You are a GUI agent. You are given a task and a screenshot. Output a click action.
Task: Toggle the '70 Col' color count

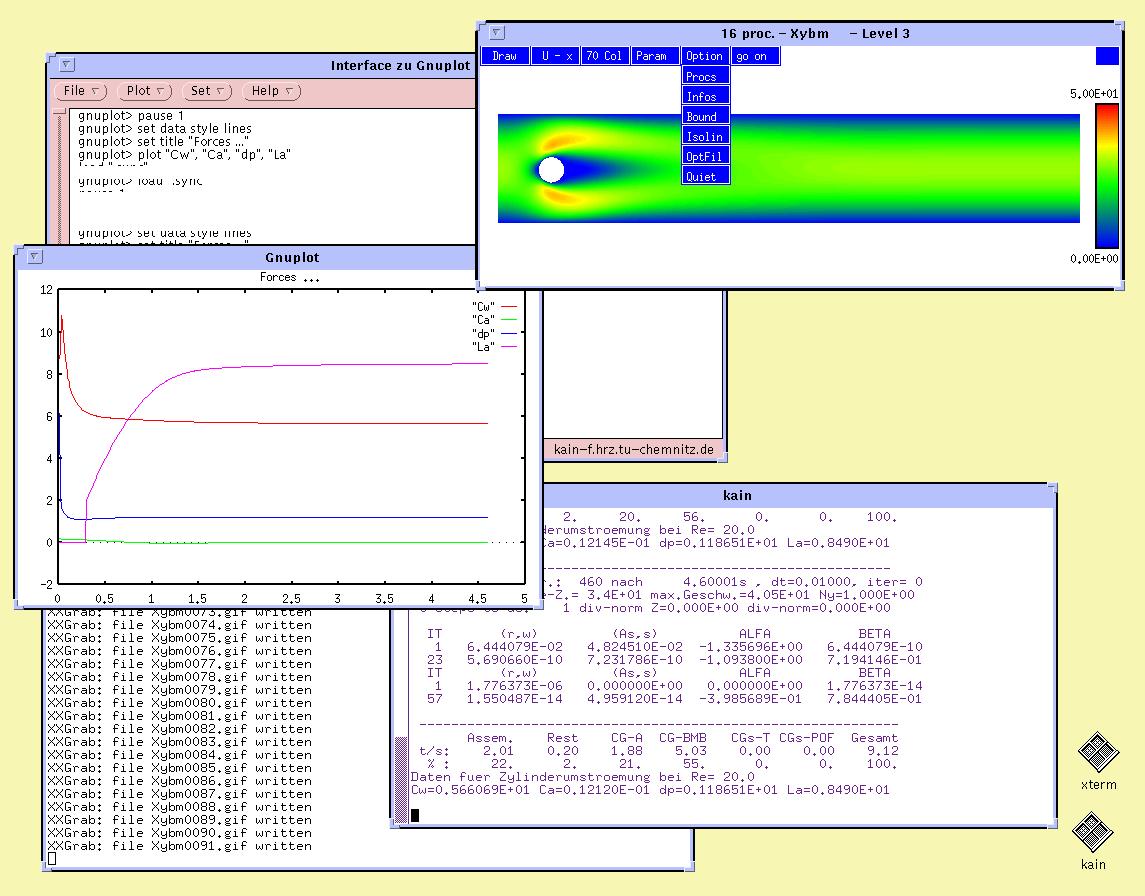point(605,56)
